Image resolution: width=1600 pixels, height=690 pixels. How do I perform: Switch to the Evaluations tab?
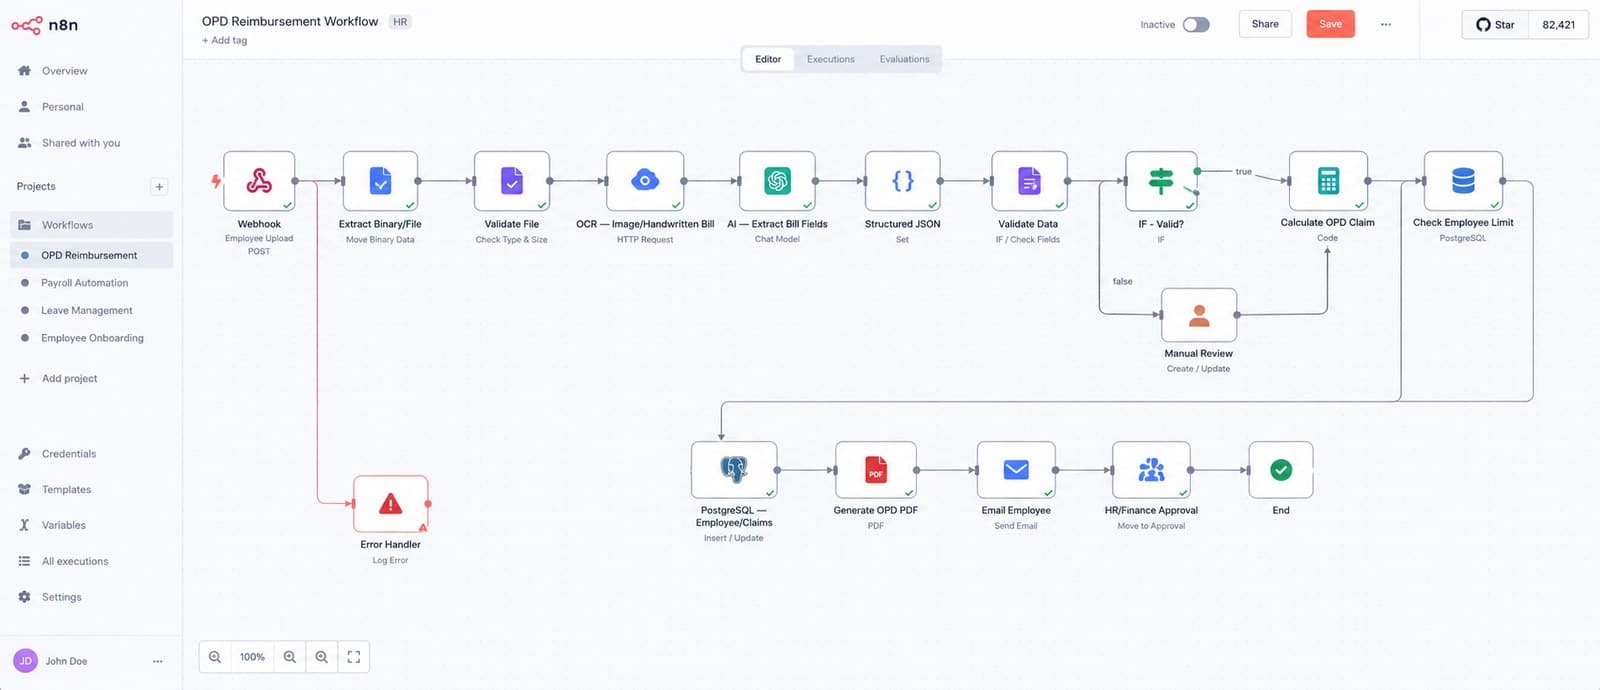click(905, 59)
